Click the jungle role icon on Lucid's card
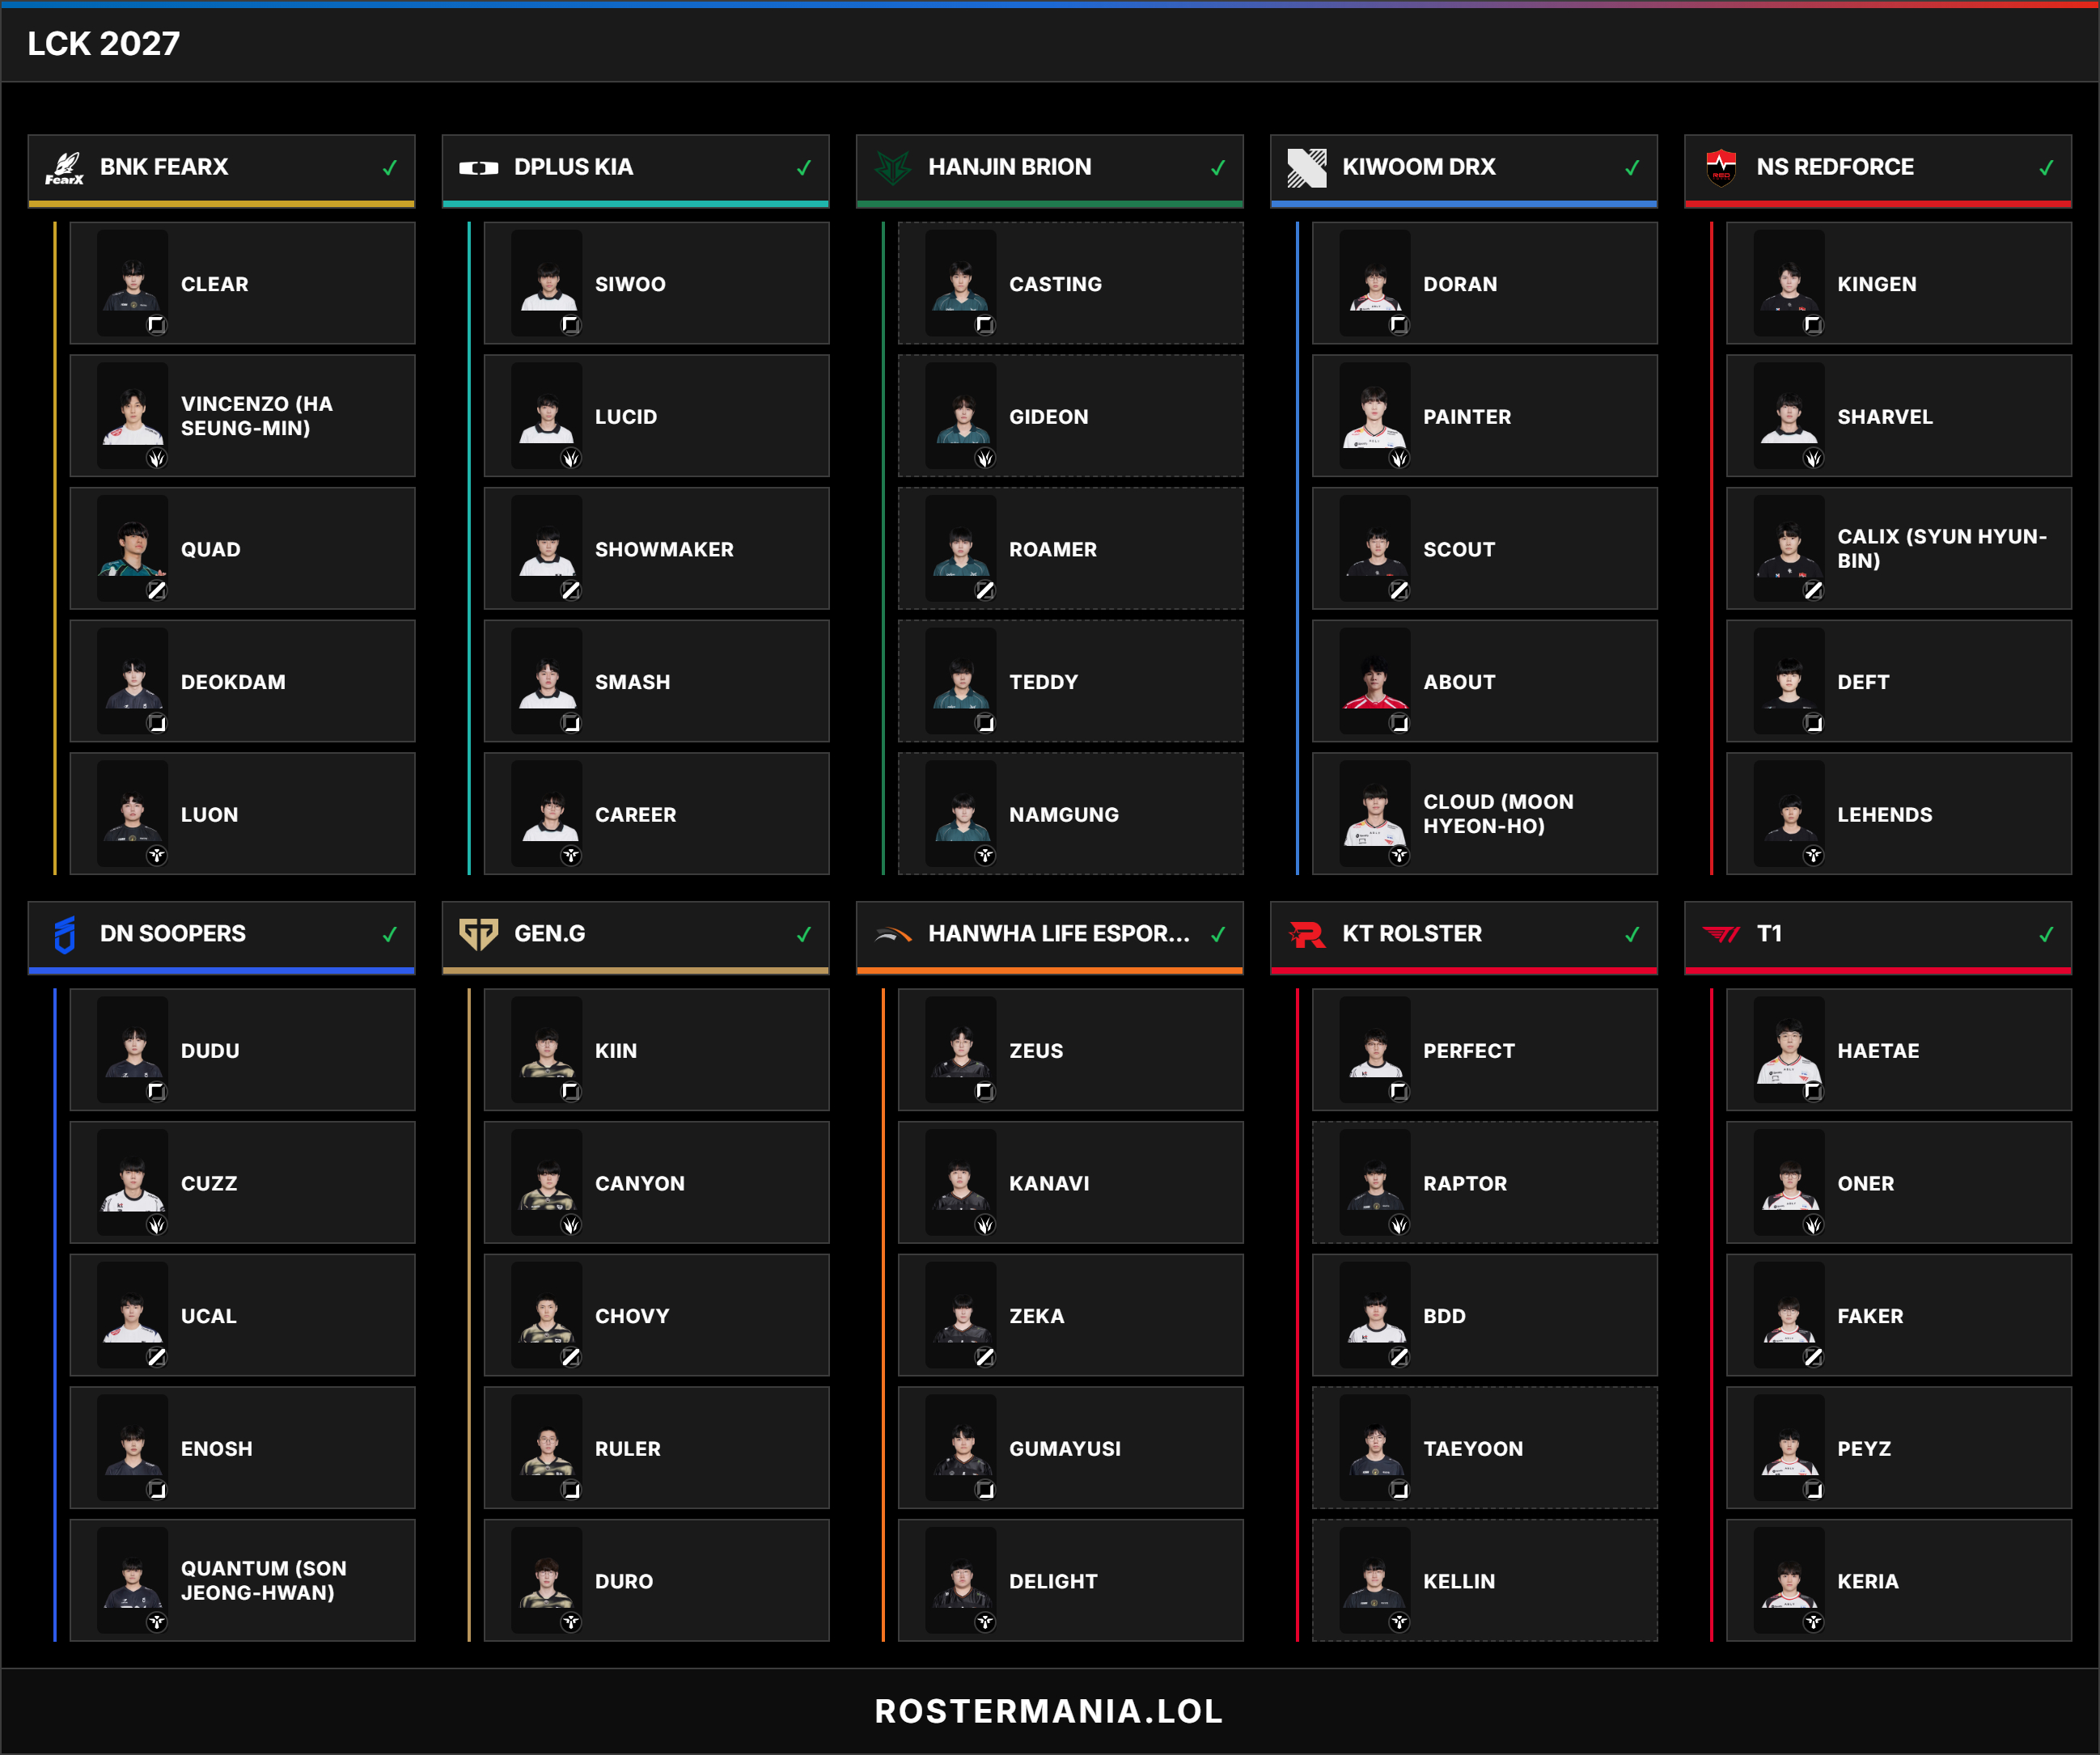 click(x=571, y=458)
